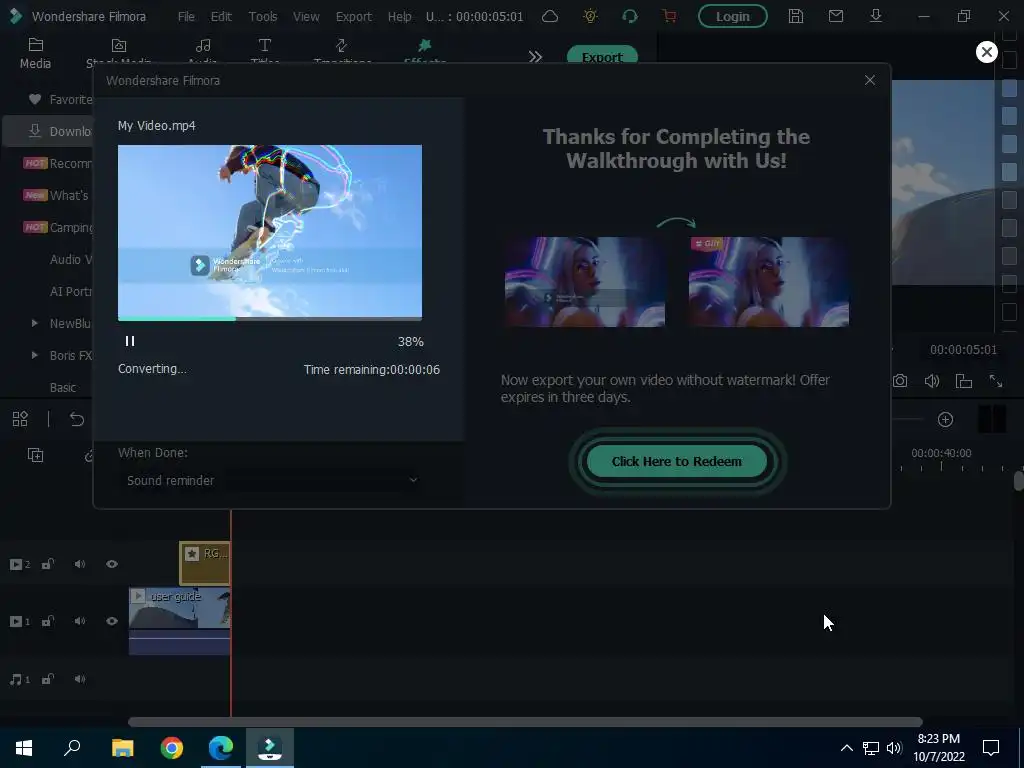Open the envelope messages icon
1024x768 pixels.
point(836,16)
